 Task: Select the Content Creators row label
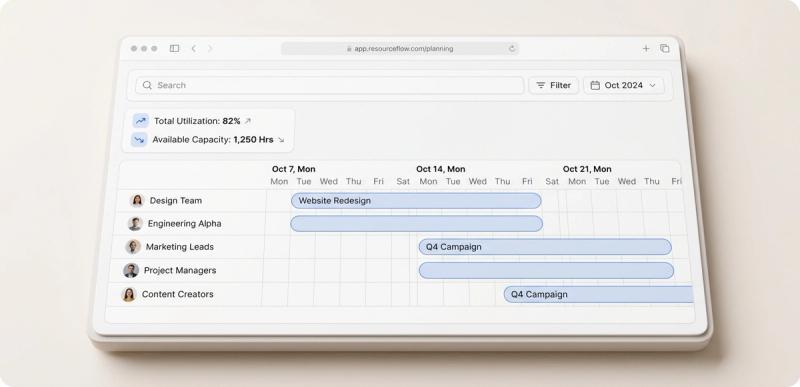178,294
